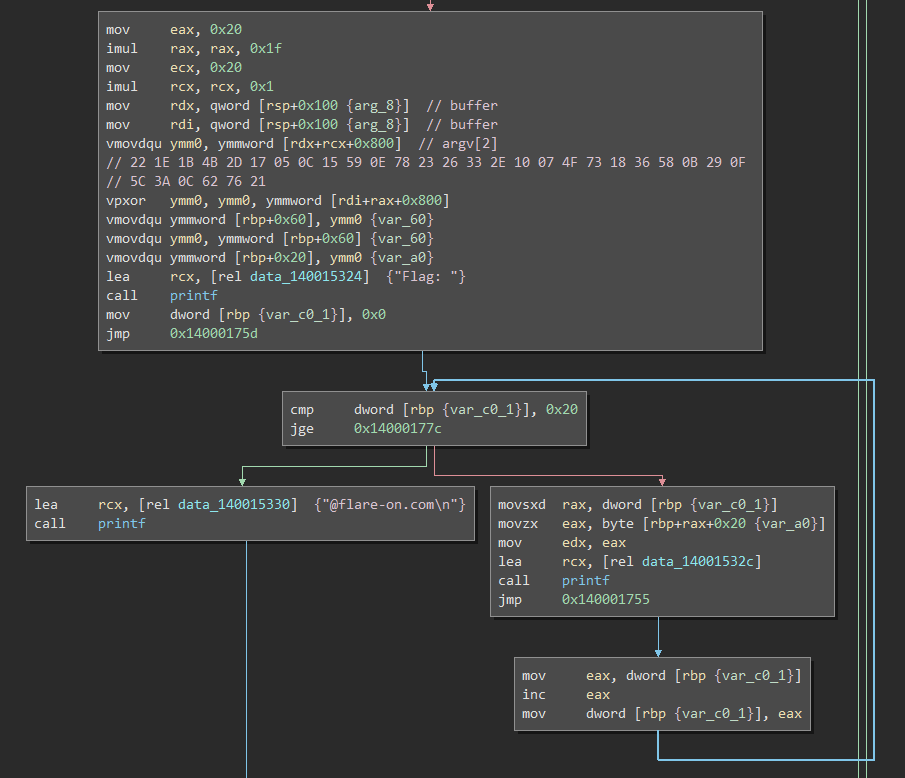Select the cmp var_c0_1, 0x20 instruction
The width and height of the screenshot is (905, 778).
coord(434,409)
